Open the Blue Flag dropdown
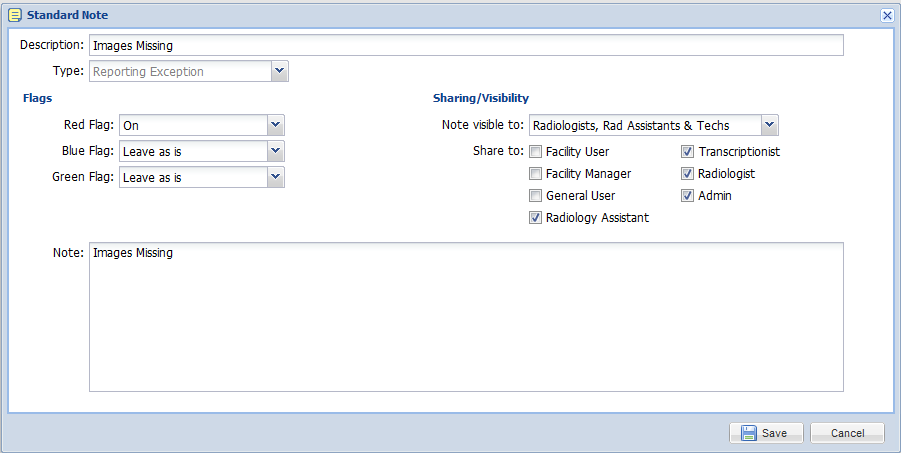901x453 pixels. pyautogui.click(x=275, y=151)
